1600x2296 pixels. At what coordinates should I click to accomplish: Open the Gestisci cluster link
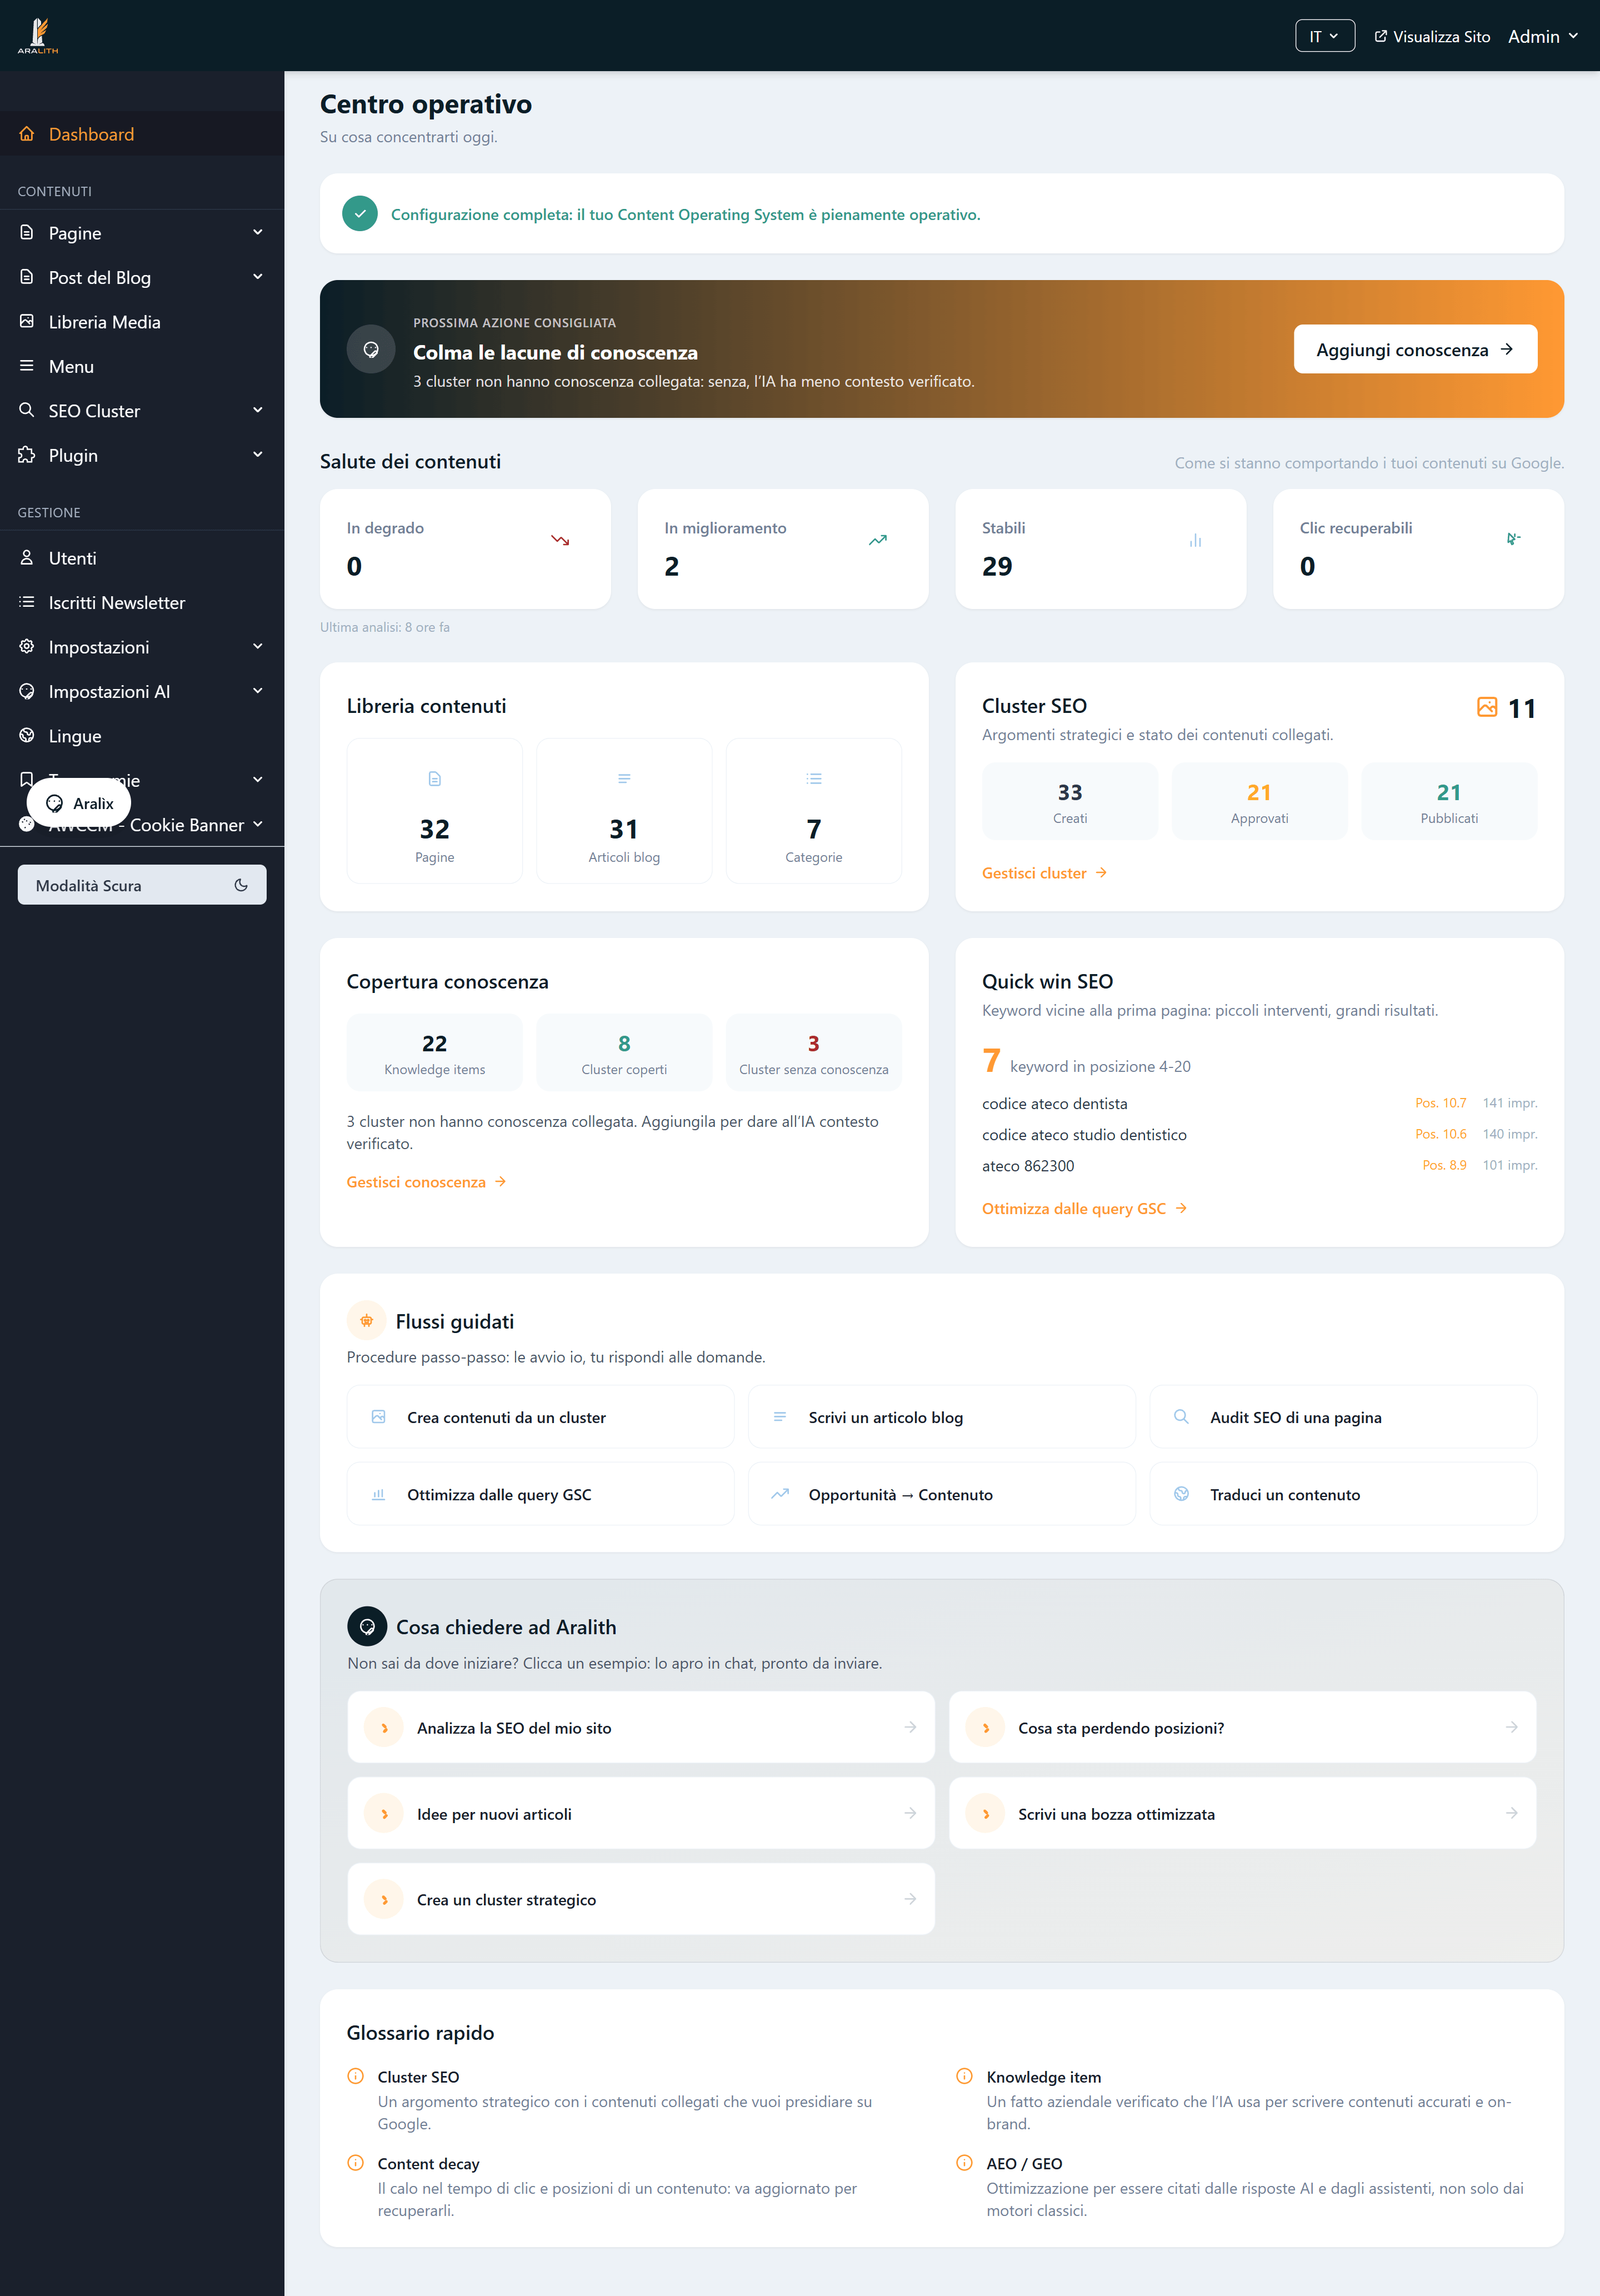(1044, 873)
